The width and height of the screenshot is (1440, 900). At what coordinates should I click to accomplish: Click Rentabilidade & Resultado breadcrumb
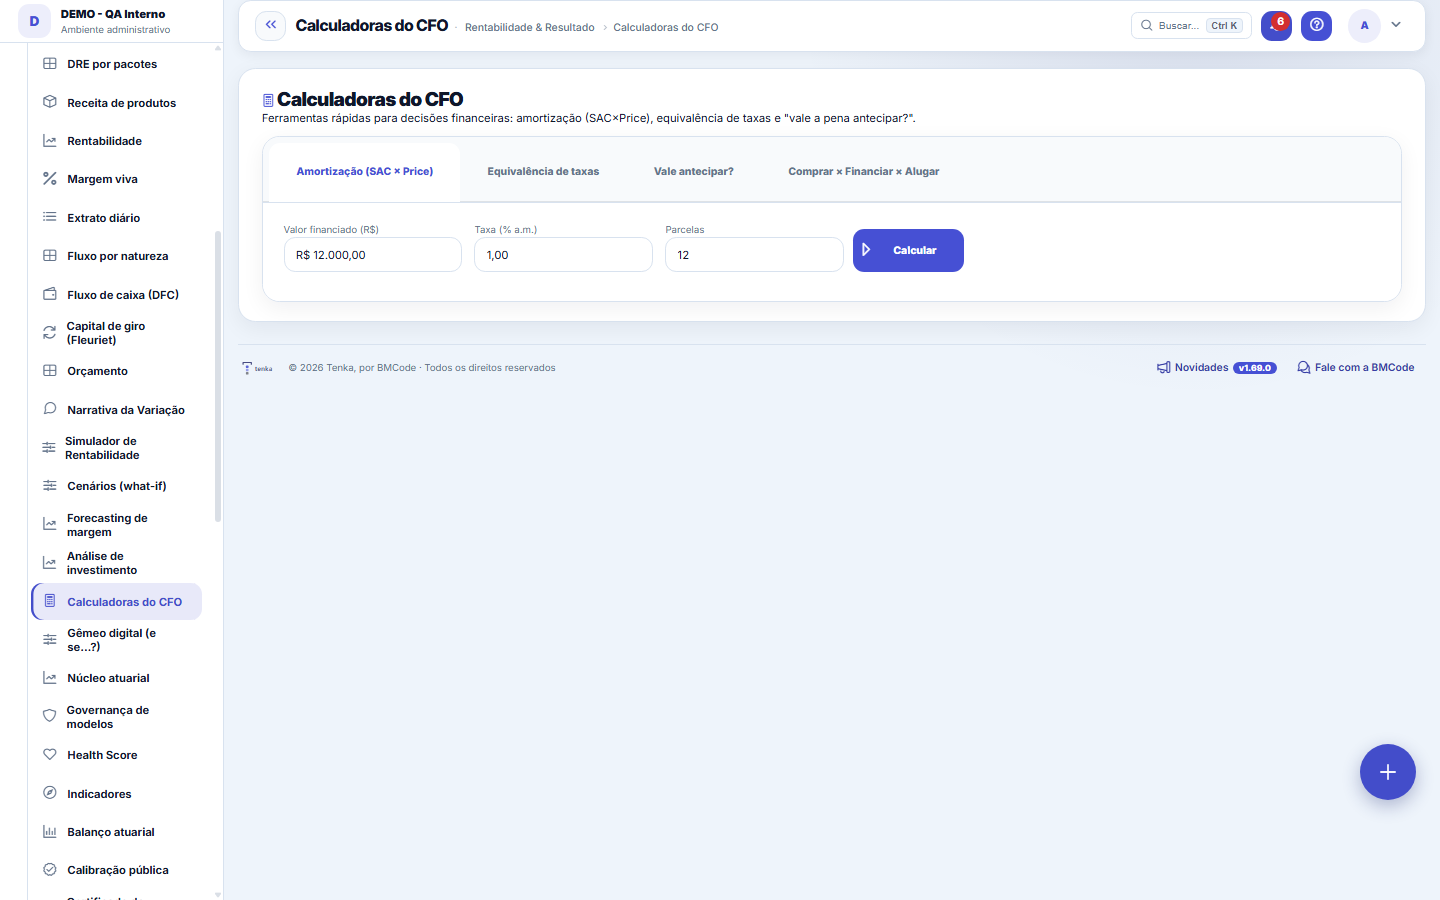click(530, 27)
